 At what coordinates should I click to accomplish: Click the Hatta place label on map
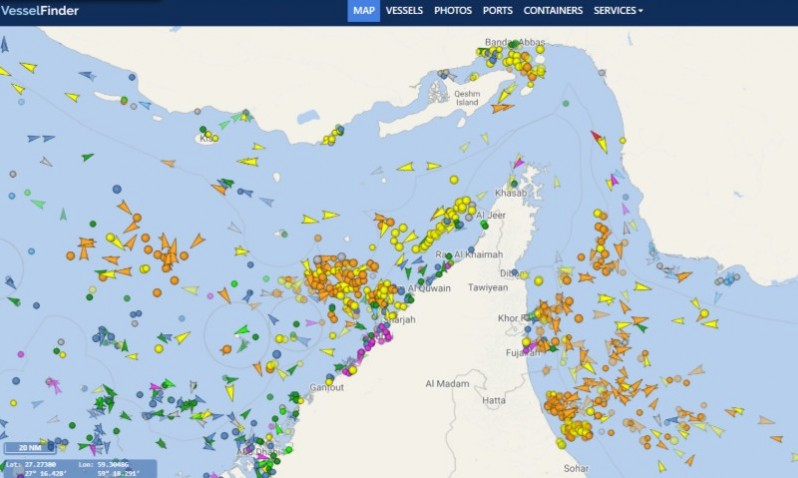[x=493, y=400]
